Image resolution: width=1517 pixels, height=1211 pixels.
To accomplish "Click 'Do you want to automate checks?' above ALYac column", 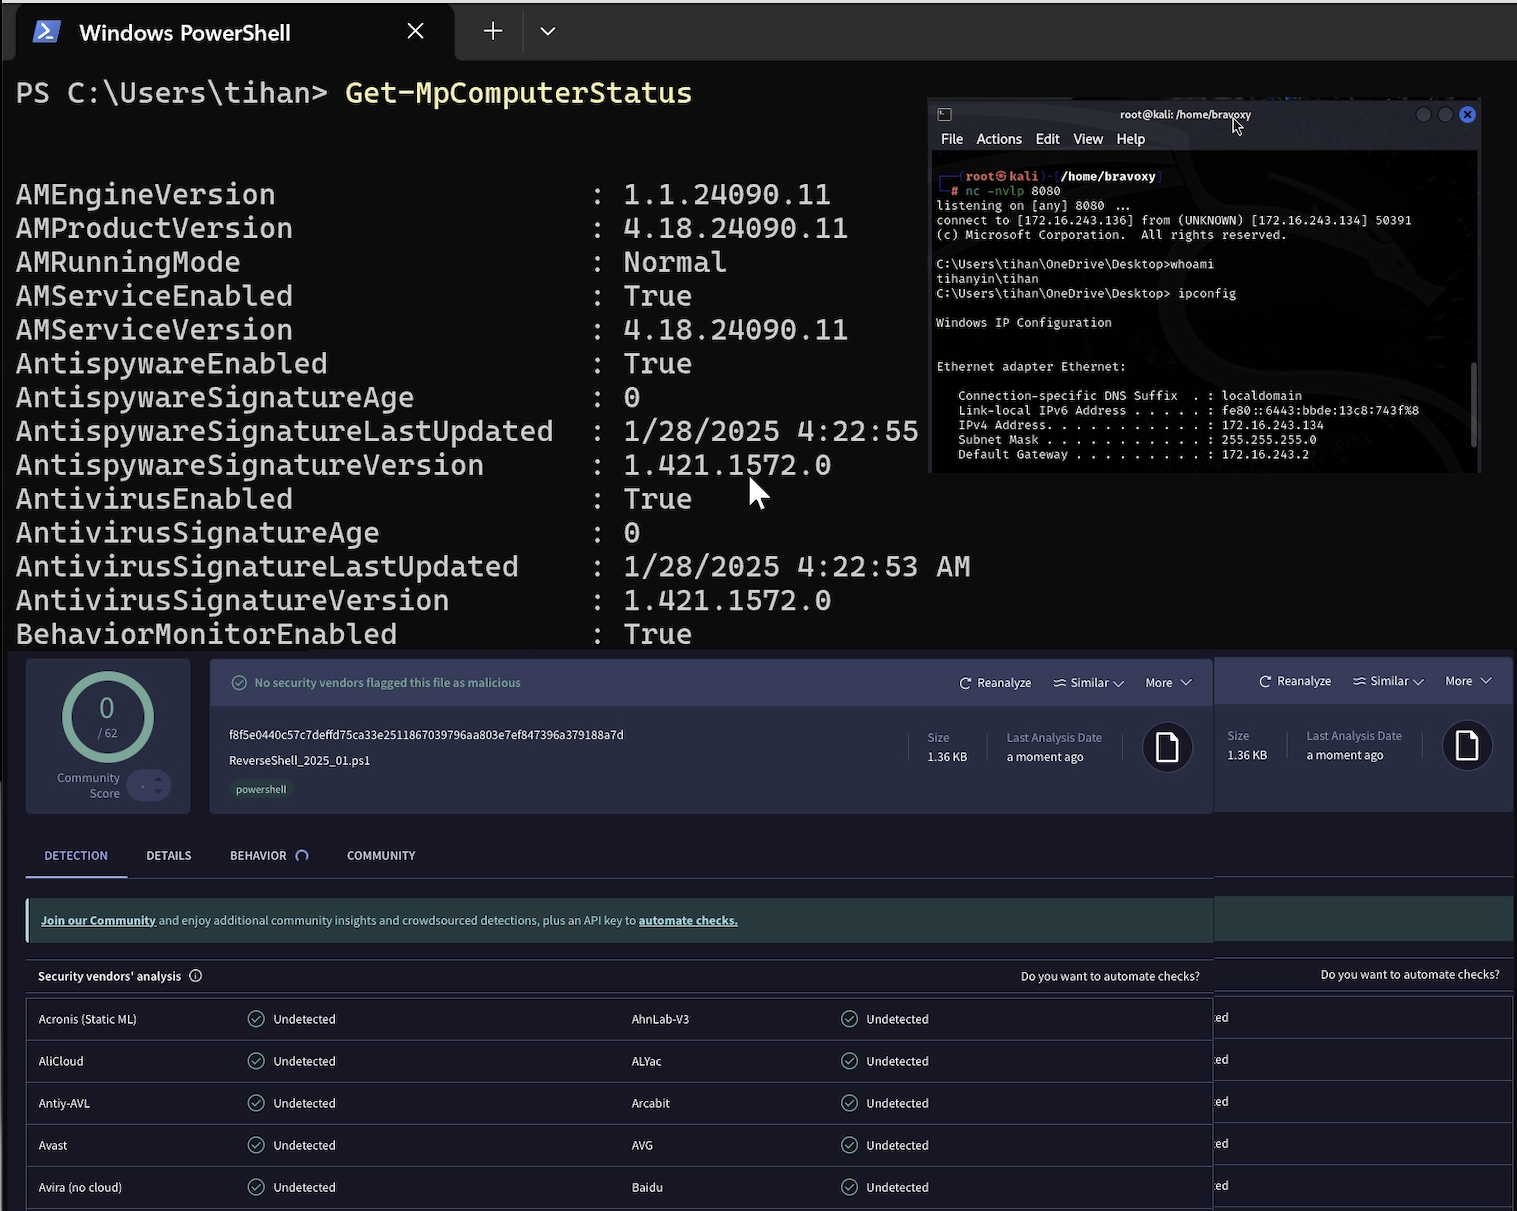I will tap(1110, 977).
